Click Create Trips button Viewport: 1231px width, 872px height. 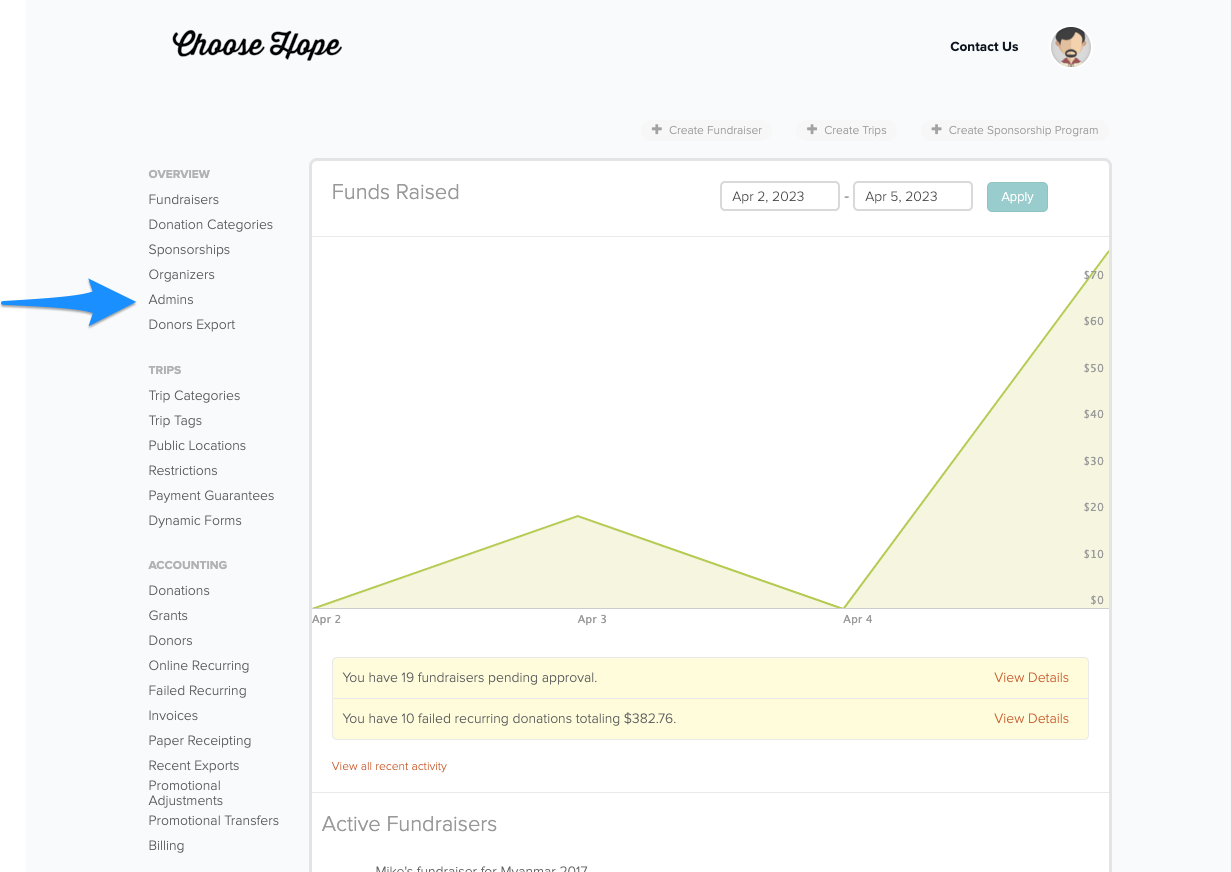click(847, 130)
